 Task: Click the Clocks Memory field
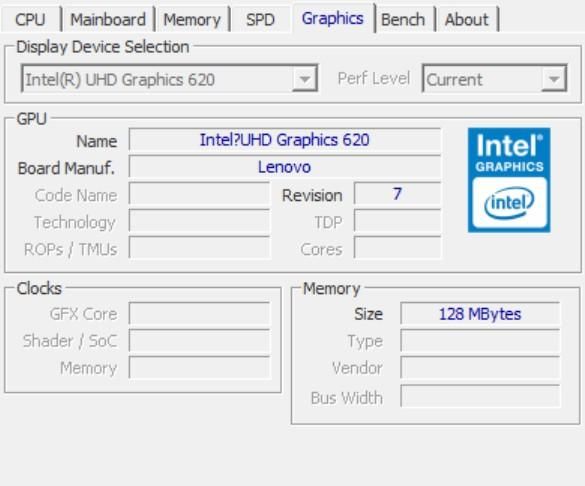click(x=199, y=368)
